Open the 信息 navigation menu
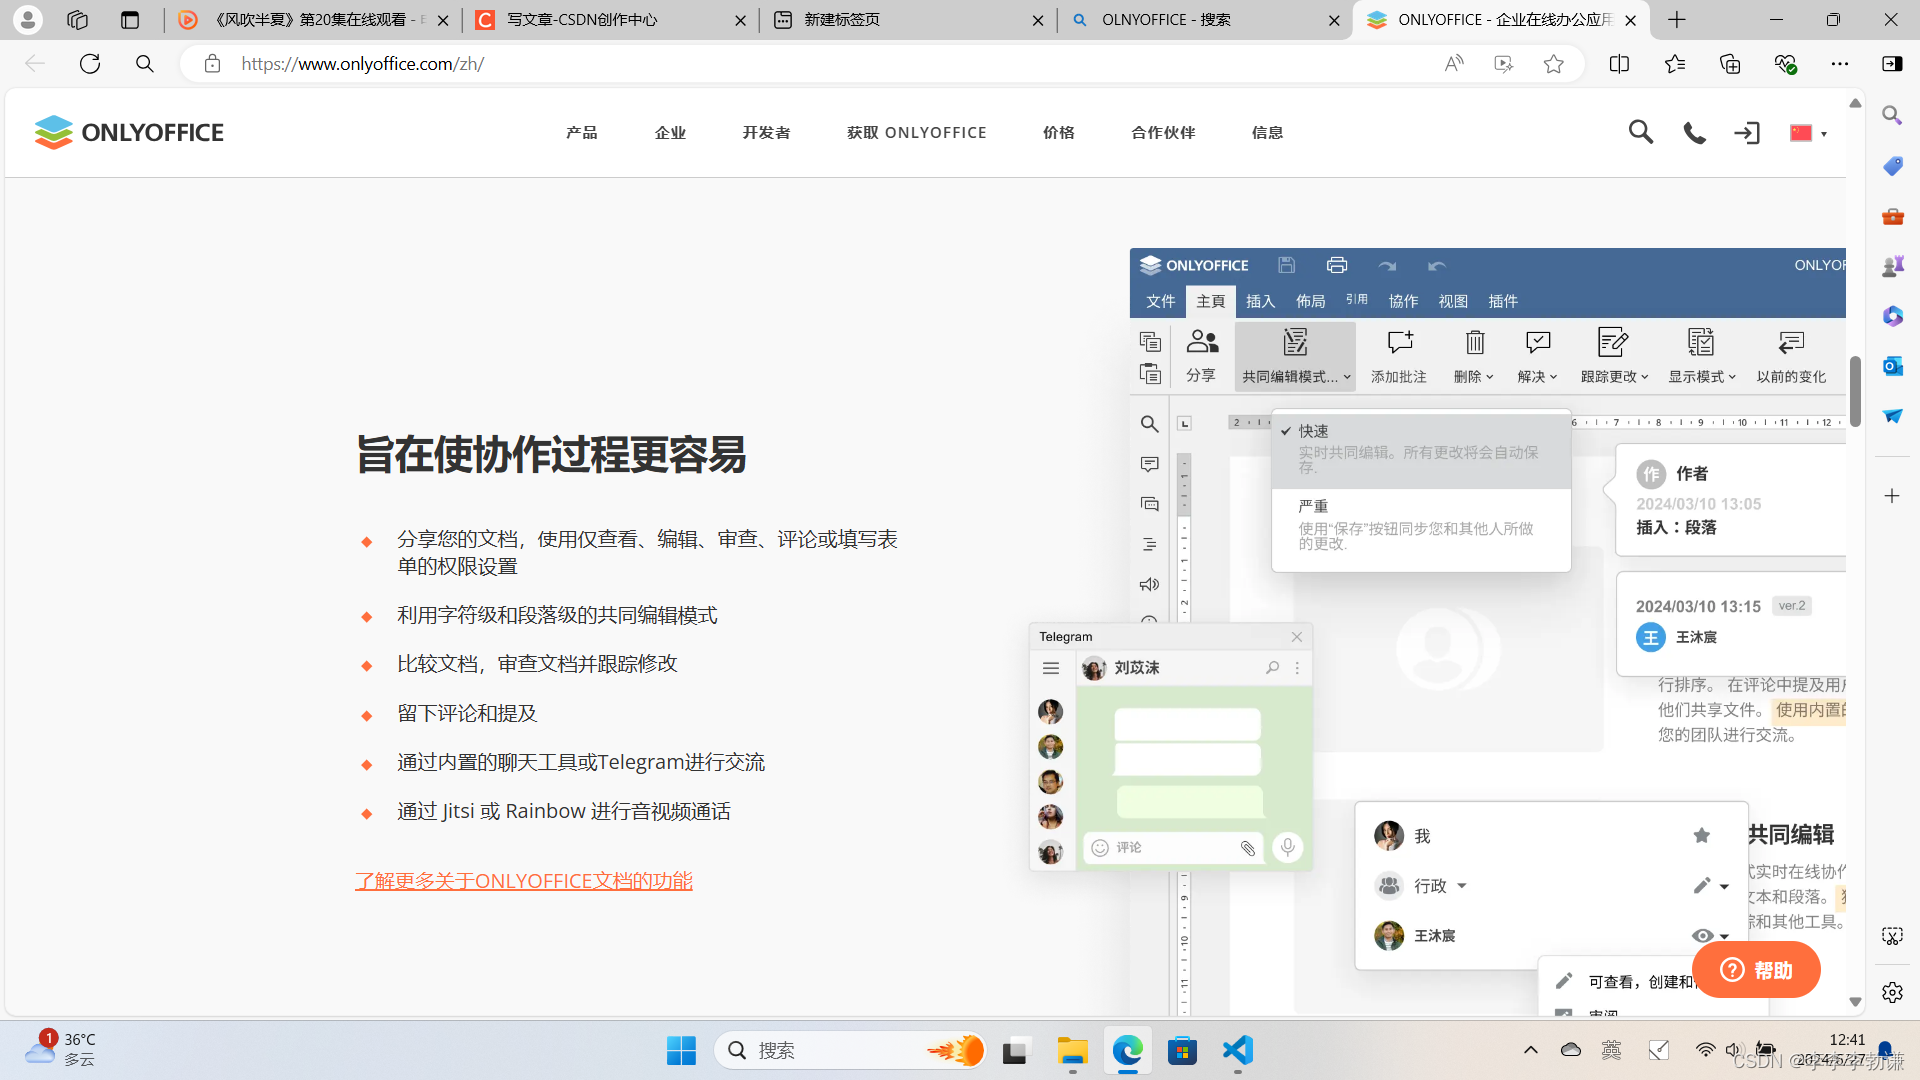Viewport: 1920px width, 1080px height. coord(1267,133)
